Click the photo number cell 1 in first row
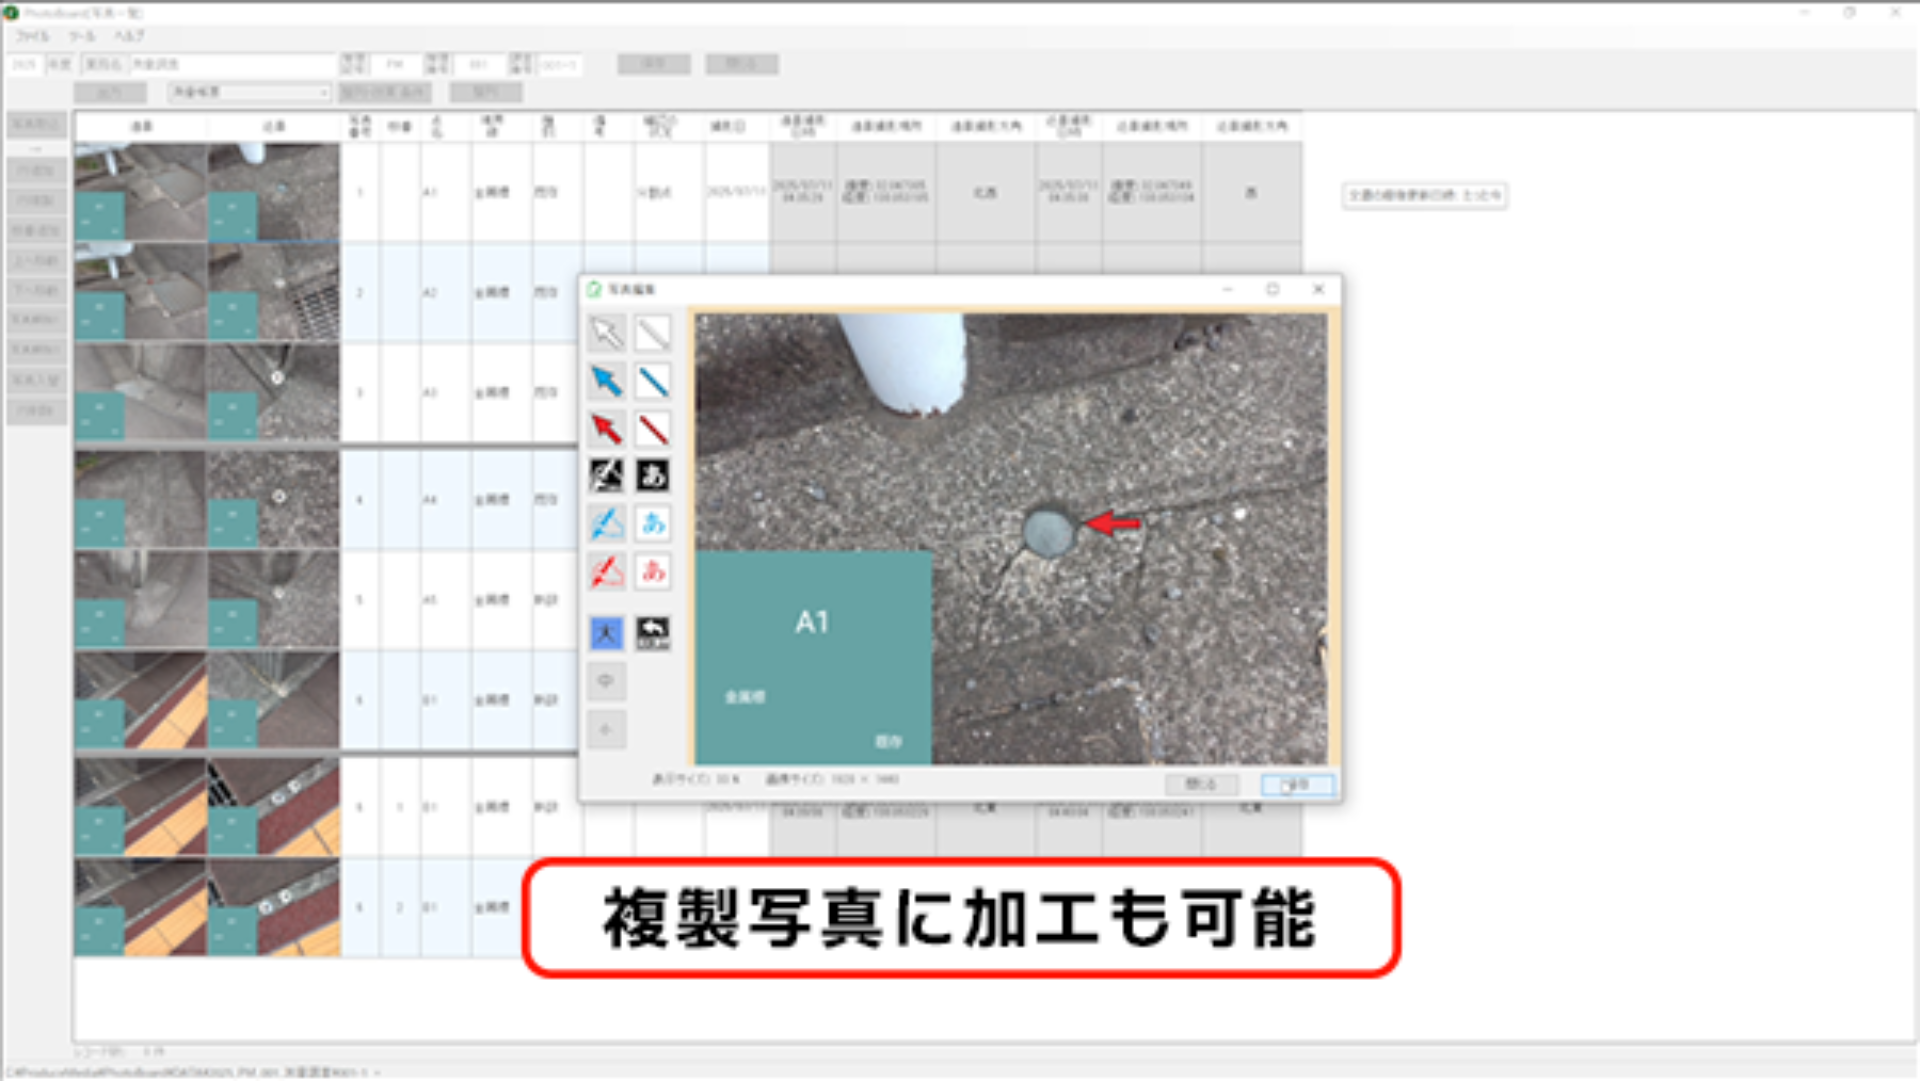Image resolution: width=1920 pixels, height=1081 pixels. (360, 192)
